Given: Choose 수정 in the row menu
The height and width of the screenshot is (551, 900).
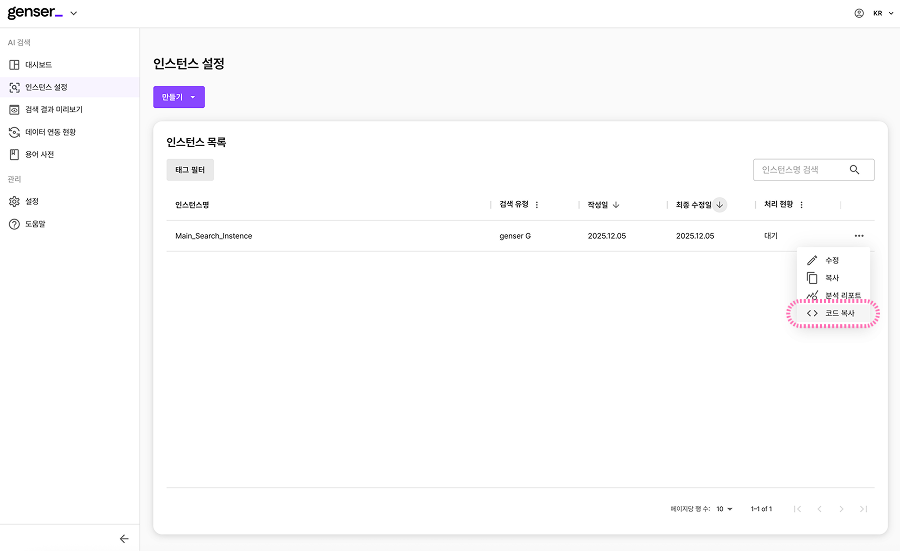Looking at the screenshot, I should [x=832, y=260].
